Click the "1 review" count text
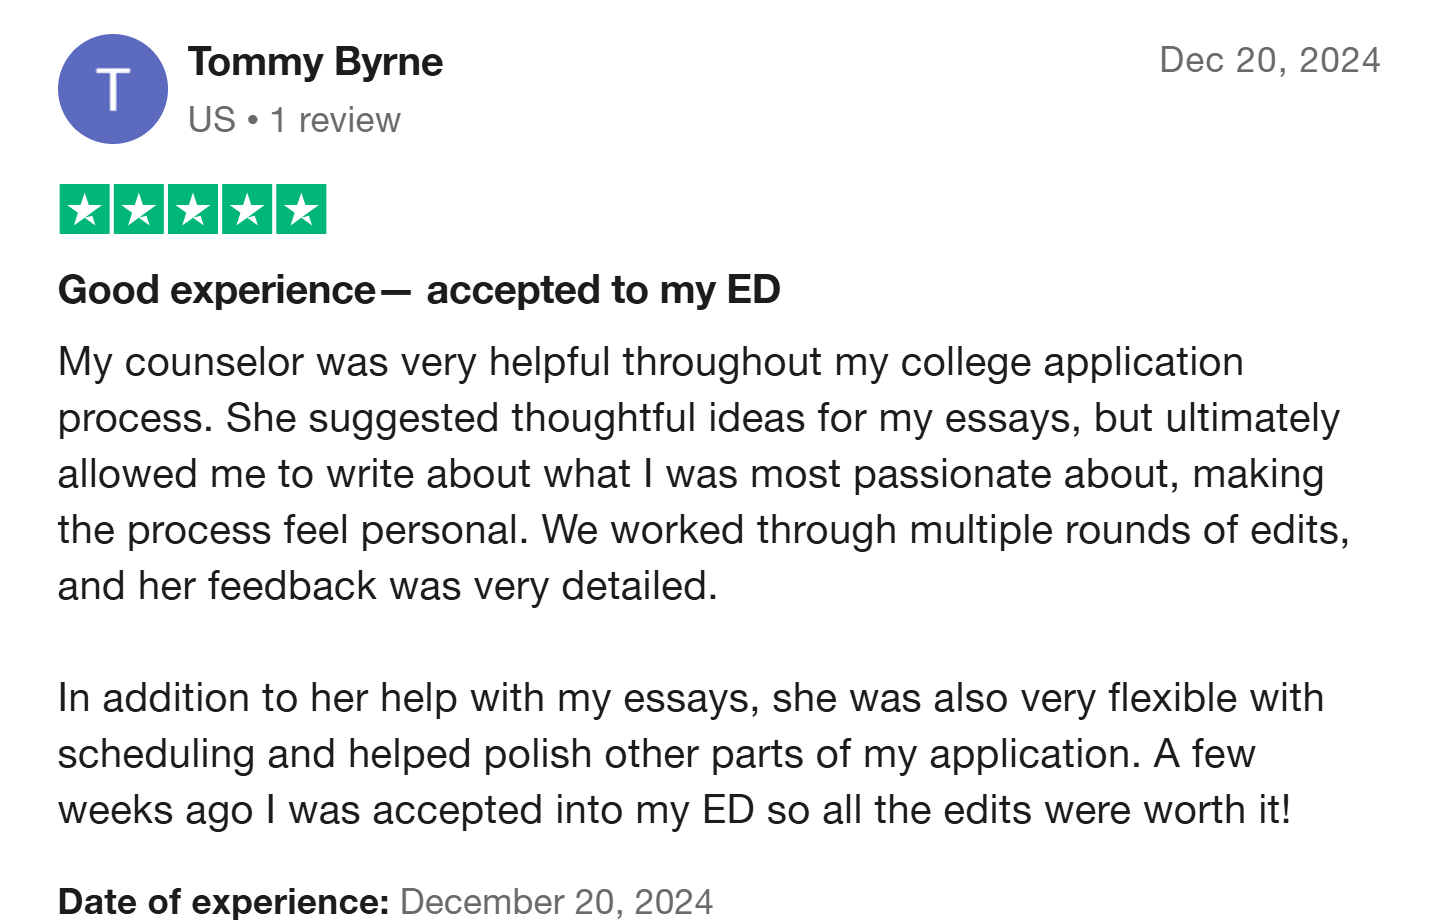This screenshot has width=1435, height=923. 335,120
